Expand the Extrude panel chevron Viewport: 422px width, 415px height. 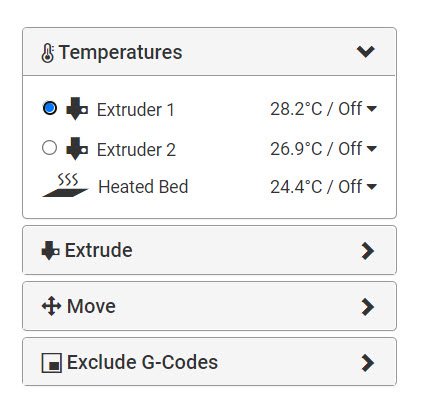[368, 251]
